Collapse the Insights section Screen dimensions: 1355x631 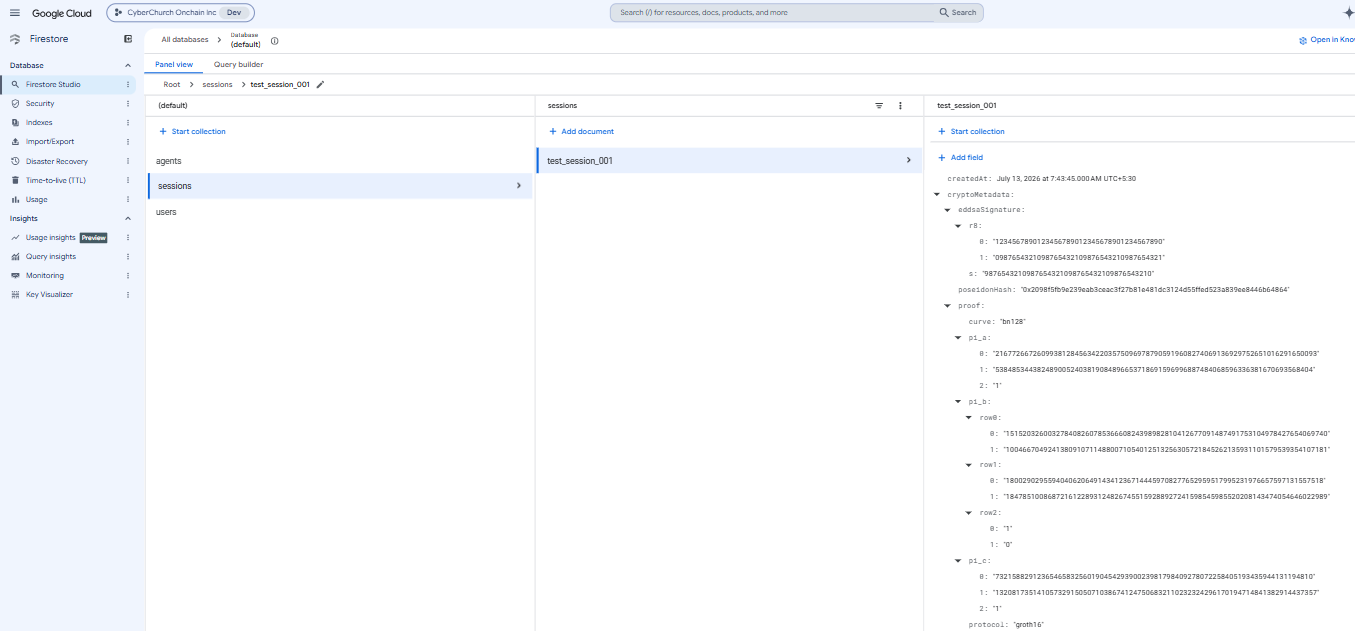(x=128, y=218)
